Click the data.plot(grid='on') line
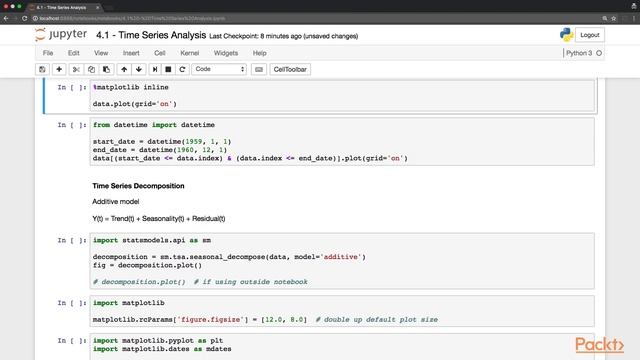640x360 pixels. click(x=135, y=104)
